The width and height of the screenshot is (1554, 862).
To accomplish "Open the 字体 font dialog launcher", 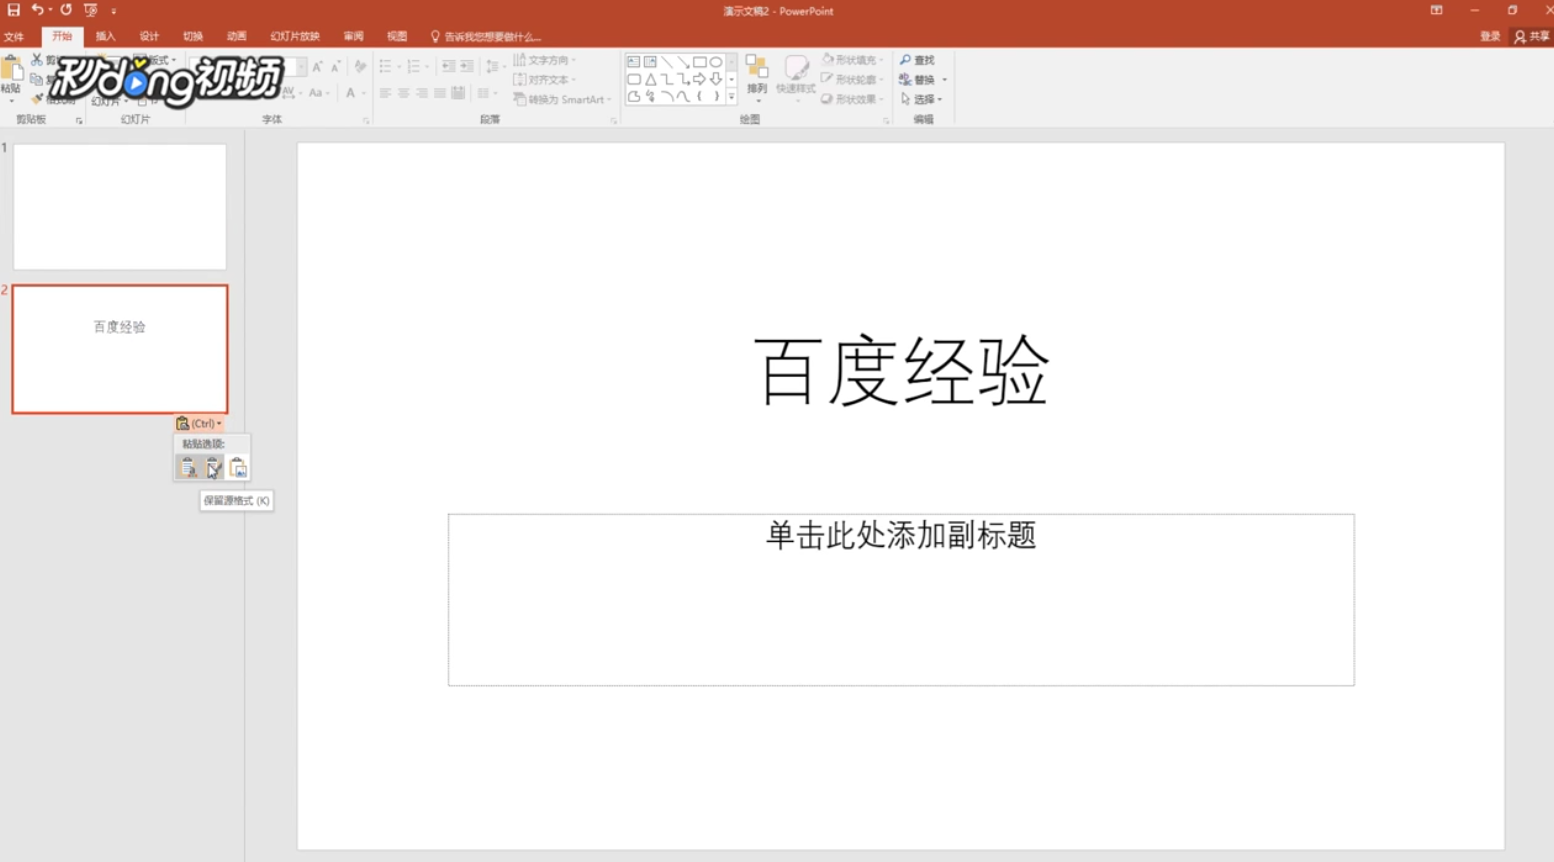I will (x=366, y=121).
